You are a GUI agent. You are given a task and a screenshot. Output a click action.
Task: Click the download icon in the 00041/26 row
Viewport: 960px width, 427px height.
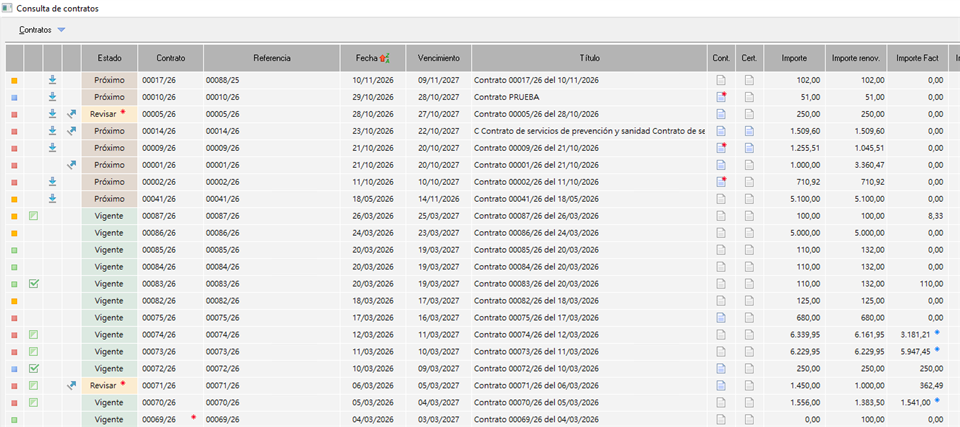tap(53, 199)
